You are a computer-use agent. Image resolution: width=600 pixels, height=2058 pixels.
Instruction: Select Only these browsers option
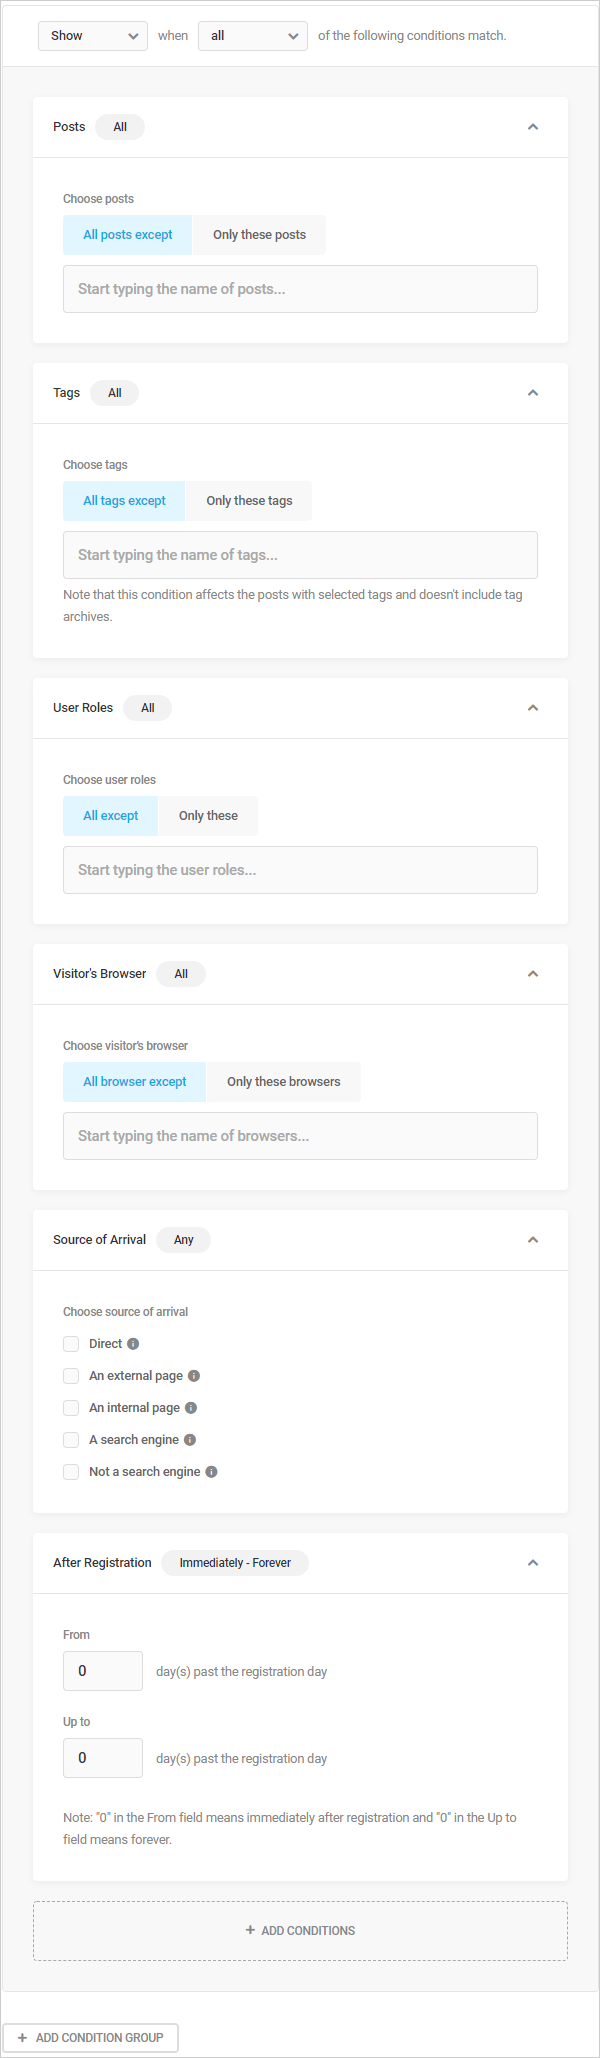click(x=283, y=1082)
